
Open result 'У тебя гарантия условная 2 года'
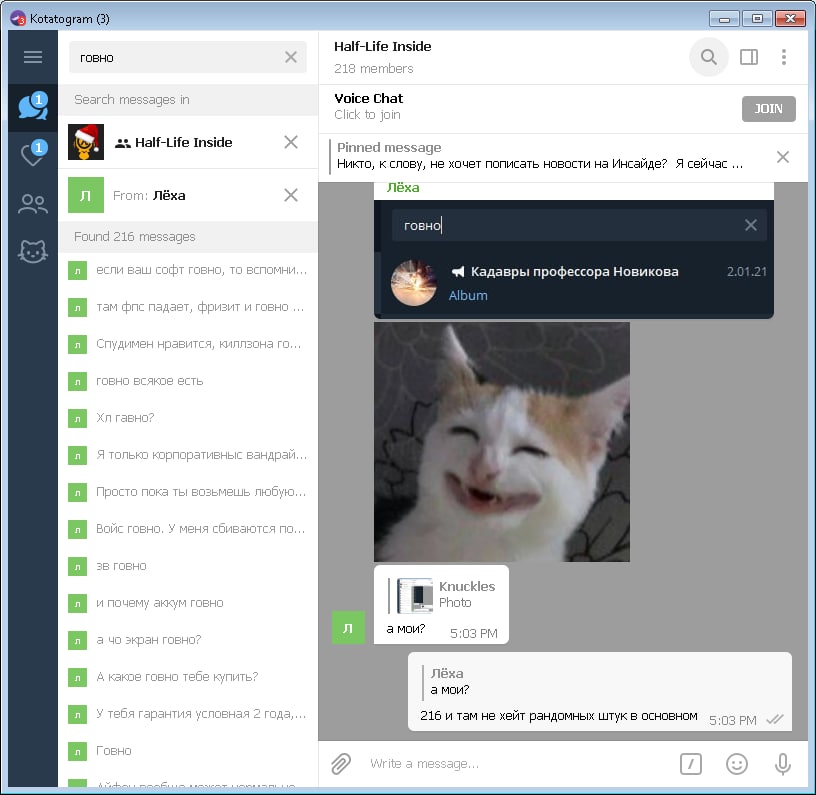(188, 713)
